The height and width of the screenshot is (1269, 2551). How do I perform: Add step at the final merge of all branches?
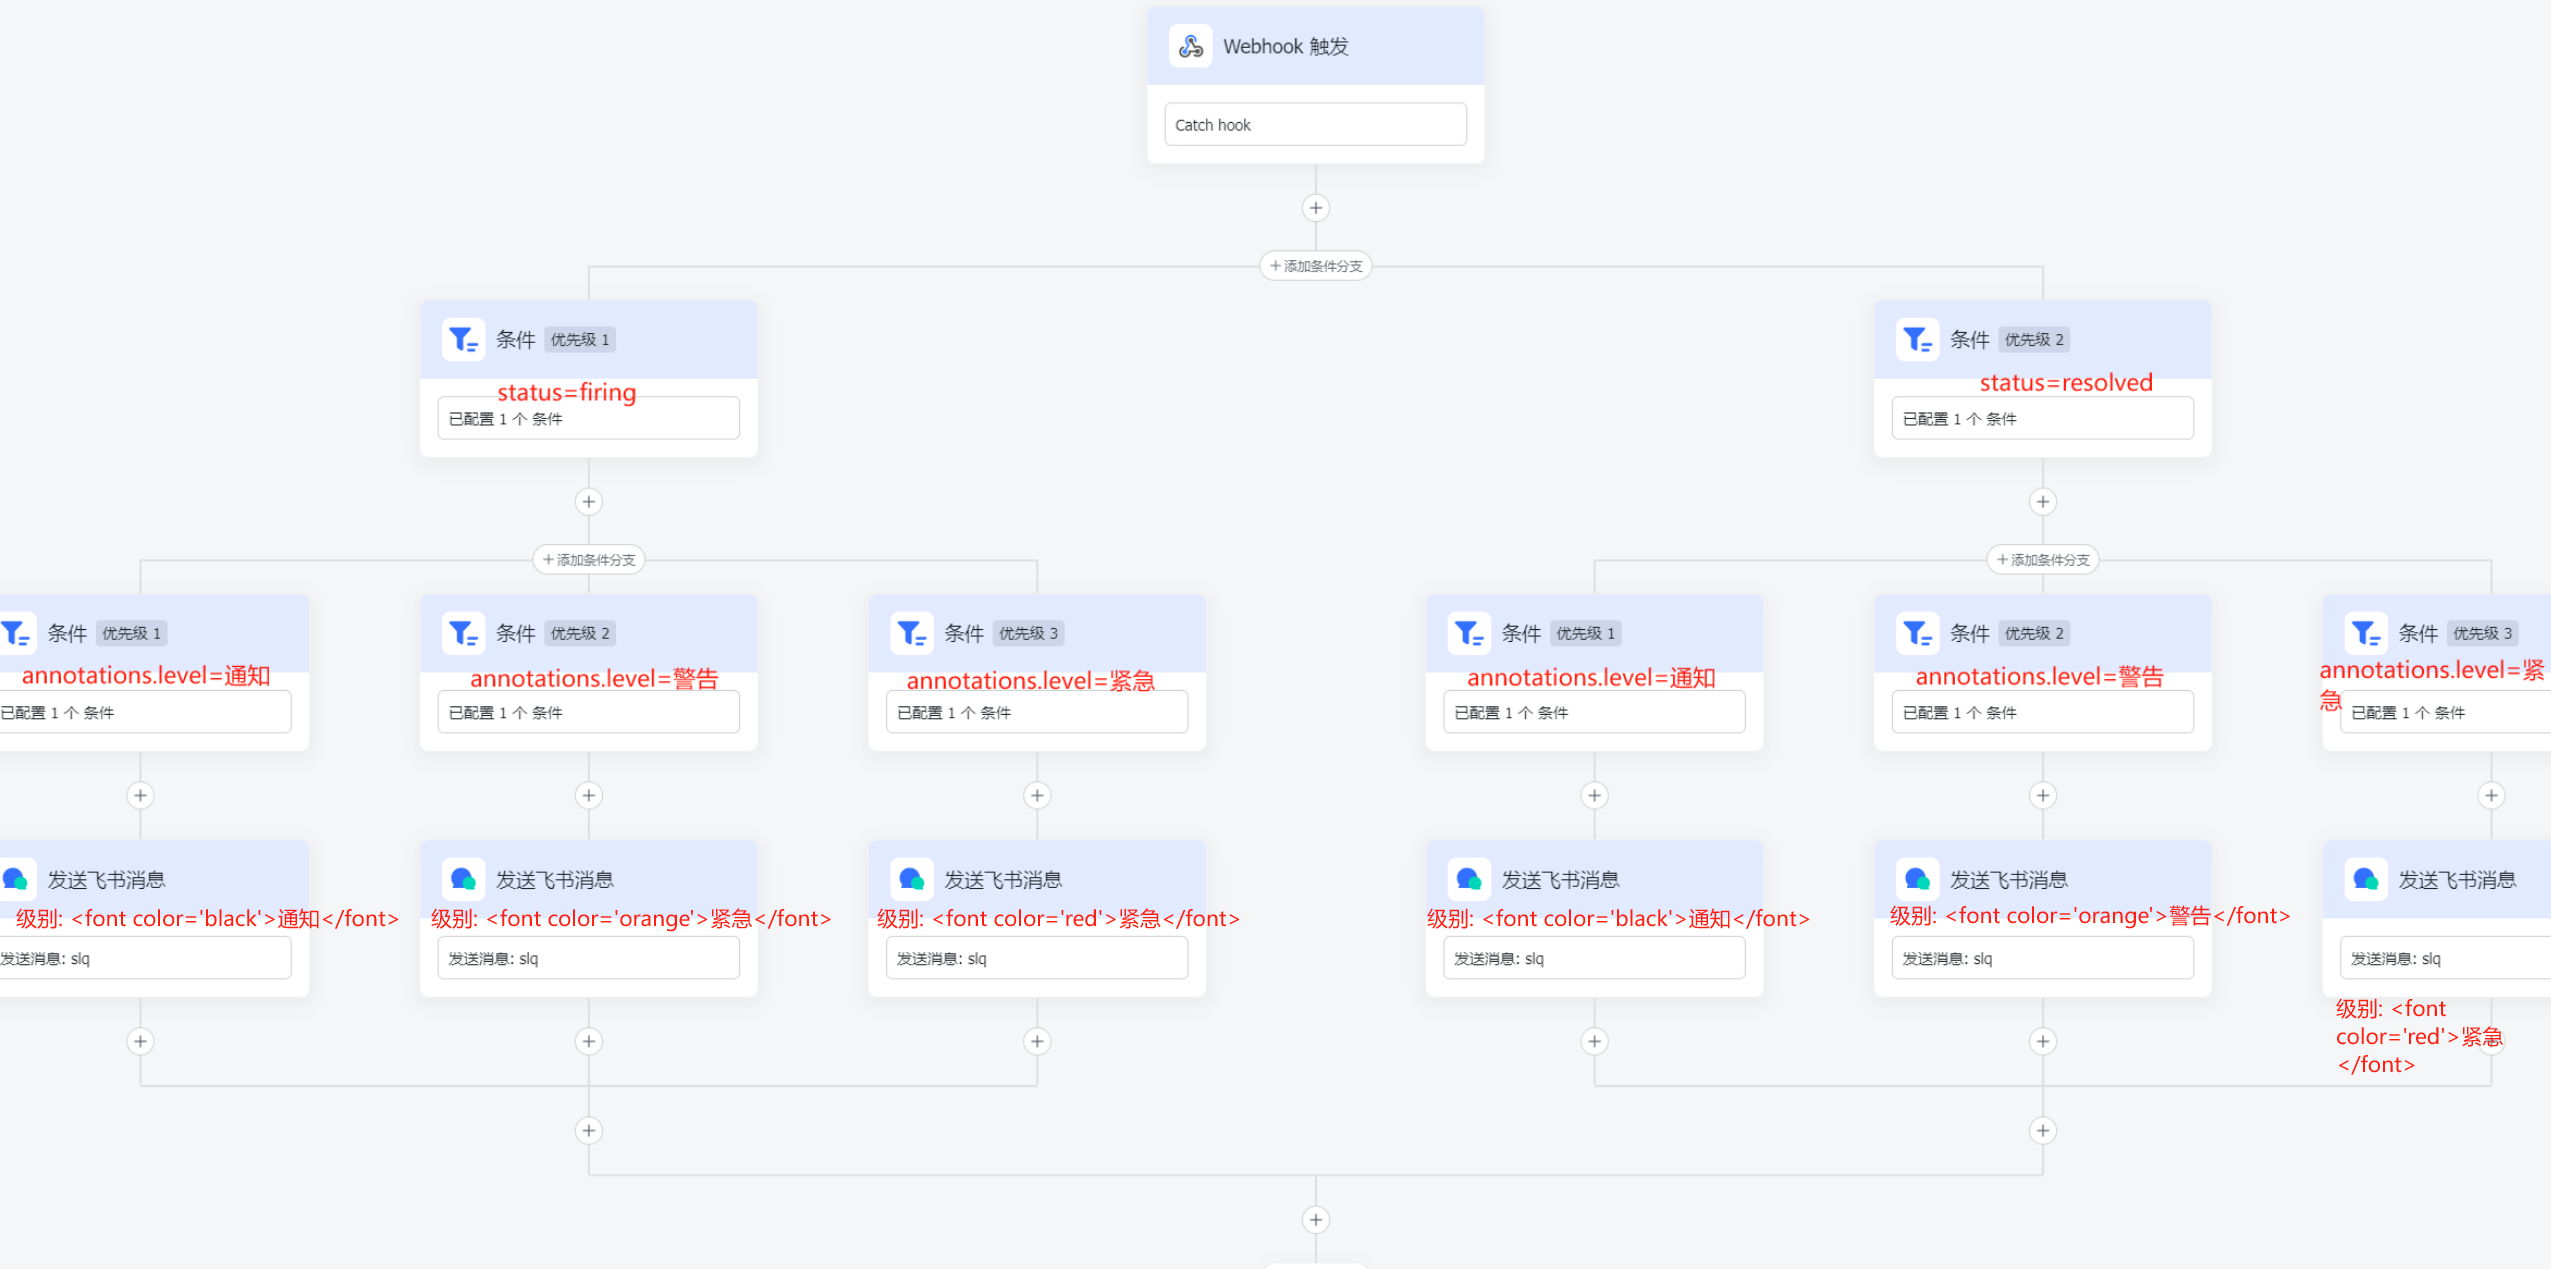pos(1316,1220)
